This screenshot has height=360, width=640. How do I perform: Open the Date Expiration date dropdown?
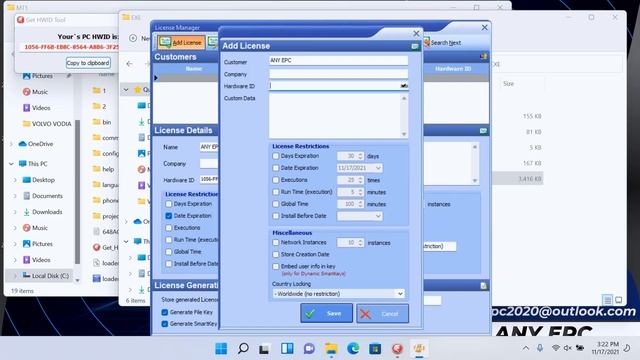click(378, 168)
